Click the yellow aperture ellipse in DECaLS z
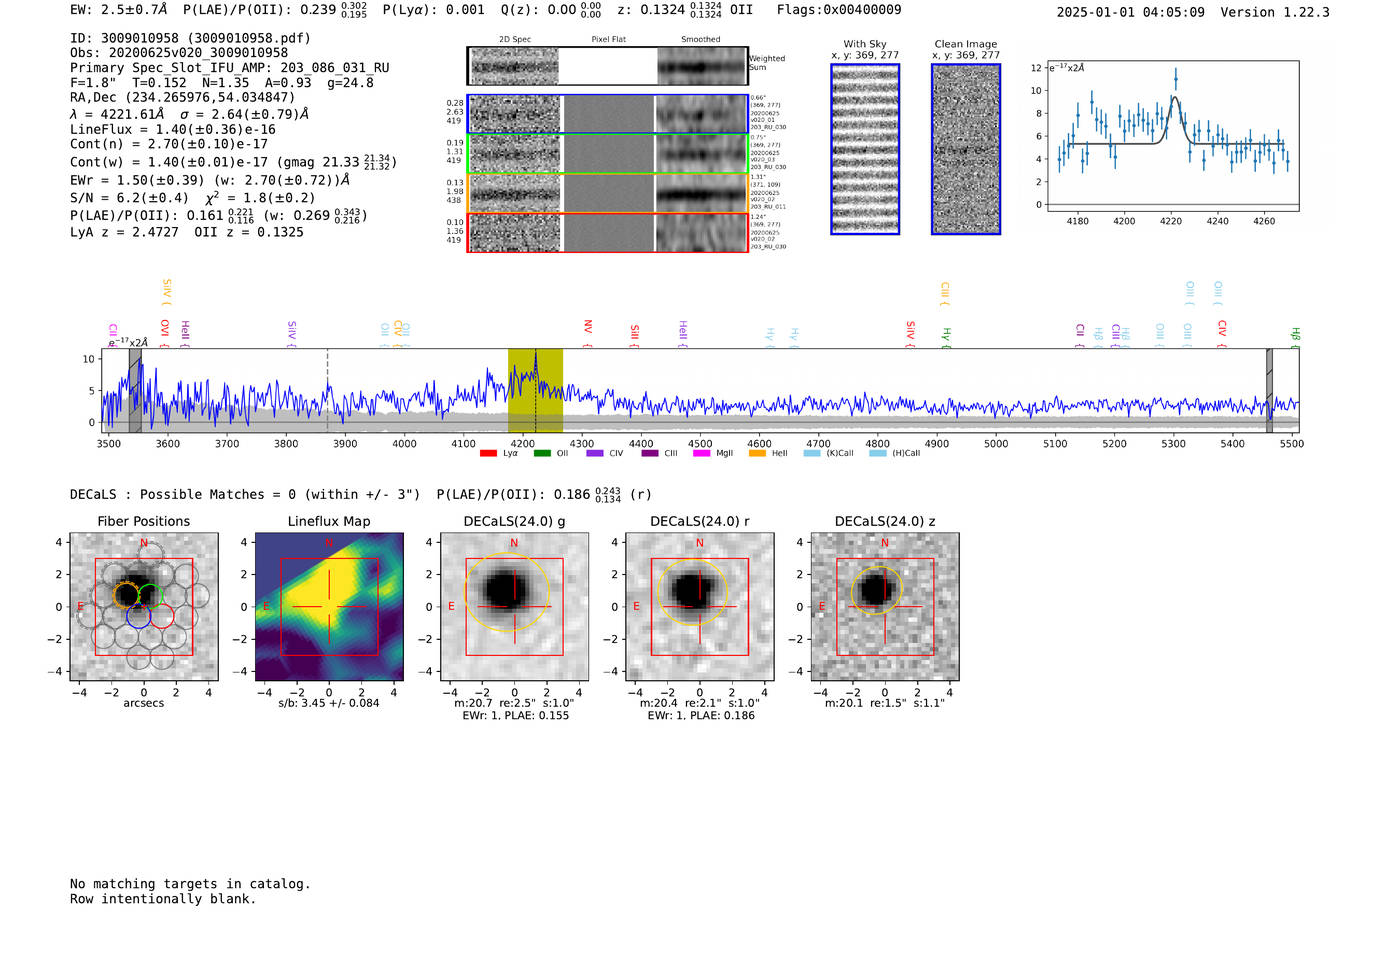1400x953 pixels. tap(877, 589)
